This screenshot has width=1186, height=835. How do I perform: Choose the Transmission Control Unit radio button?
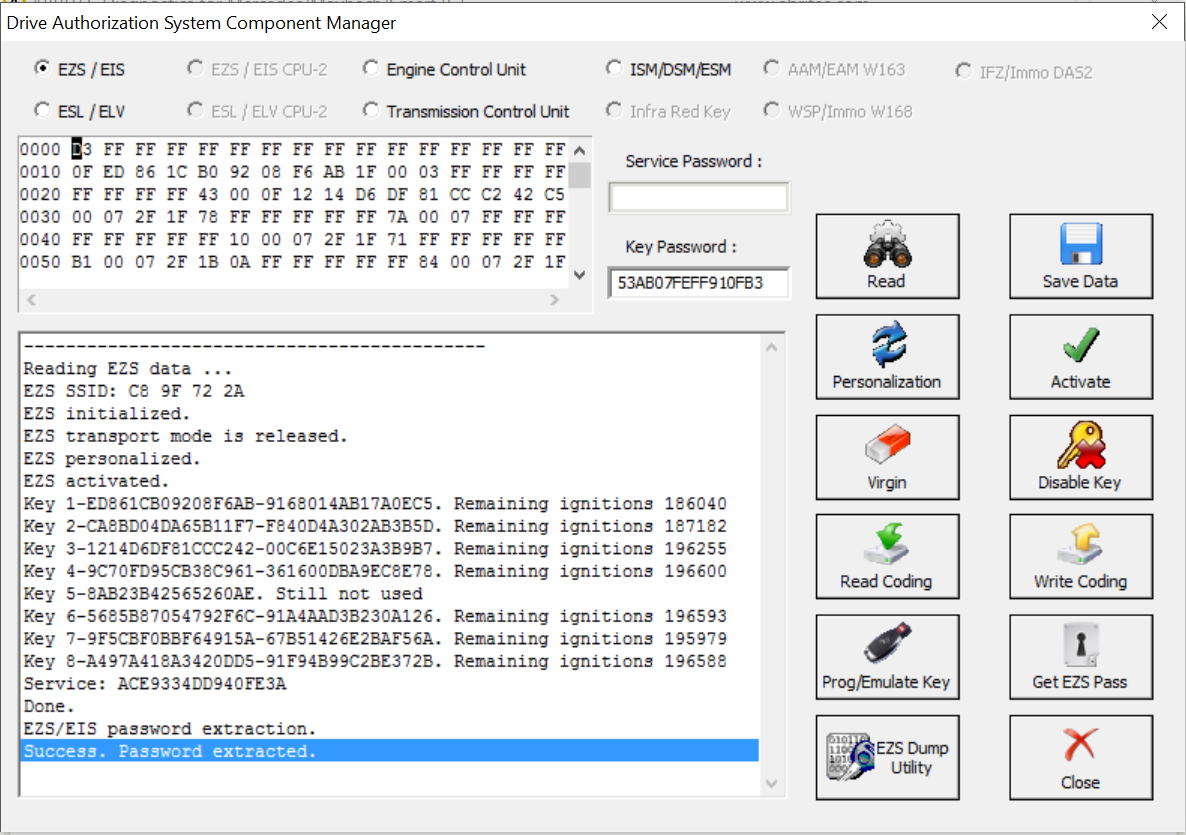[x=371, y=111]
